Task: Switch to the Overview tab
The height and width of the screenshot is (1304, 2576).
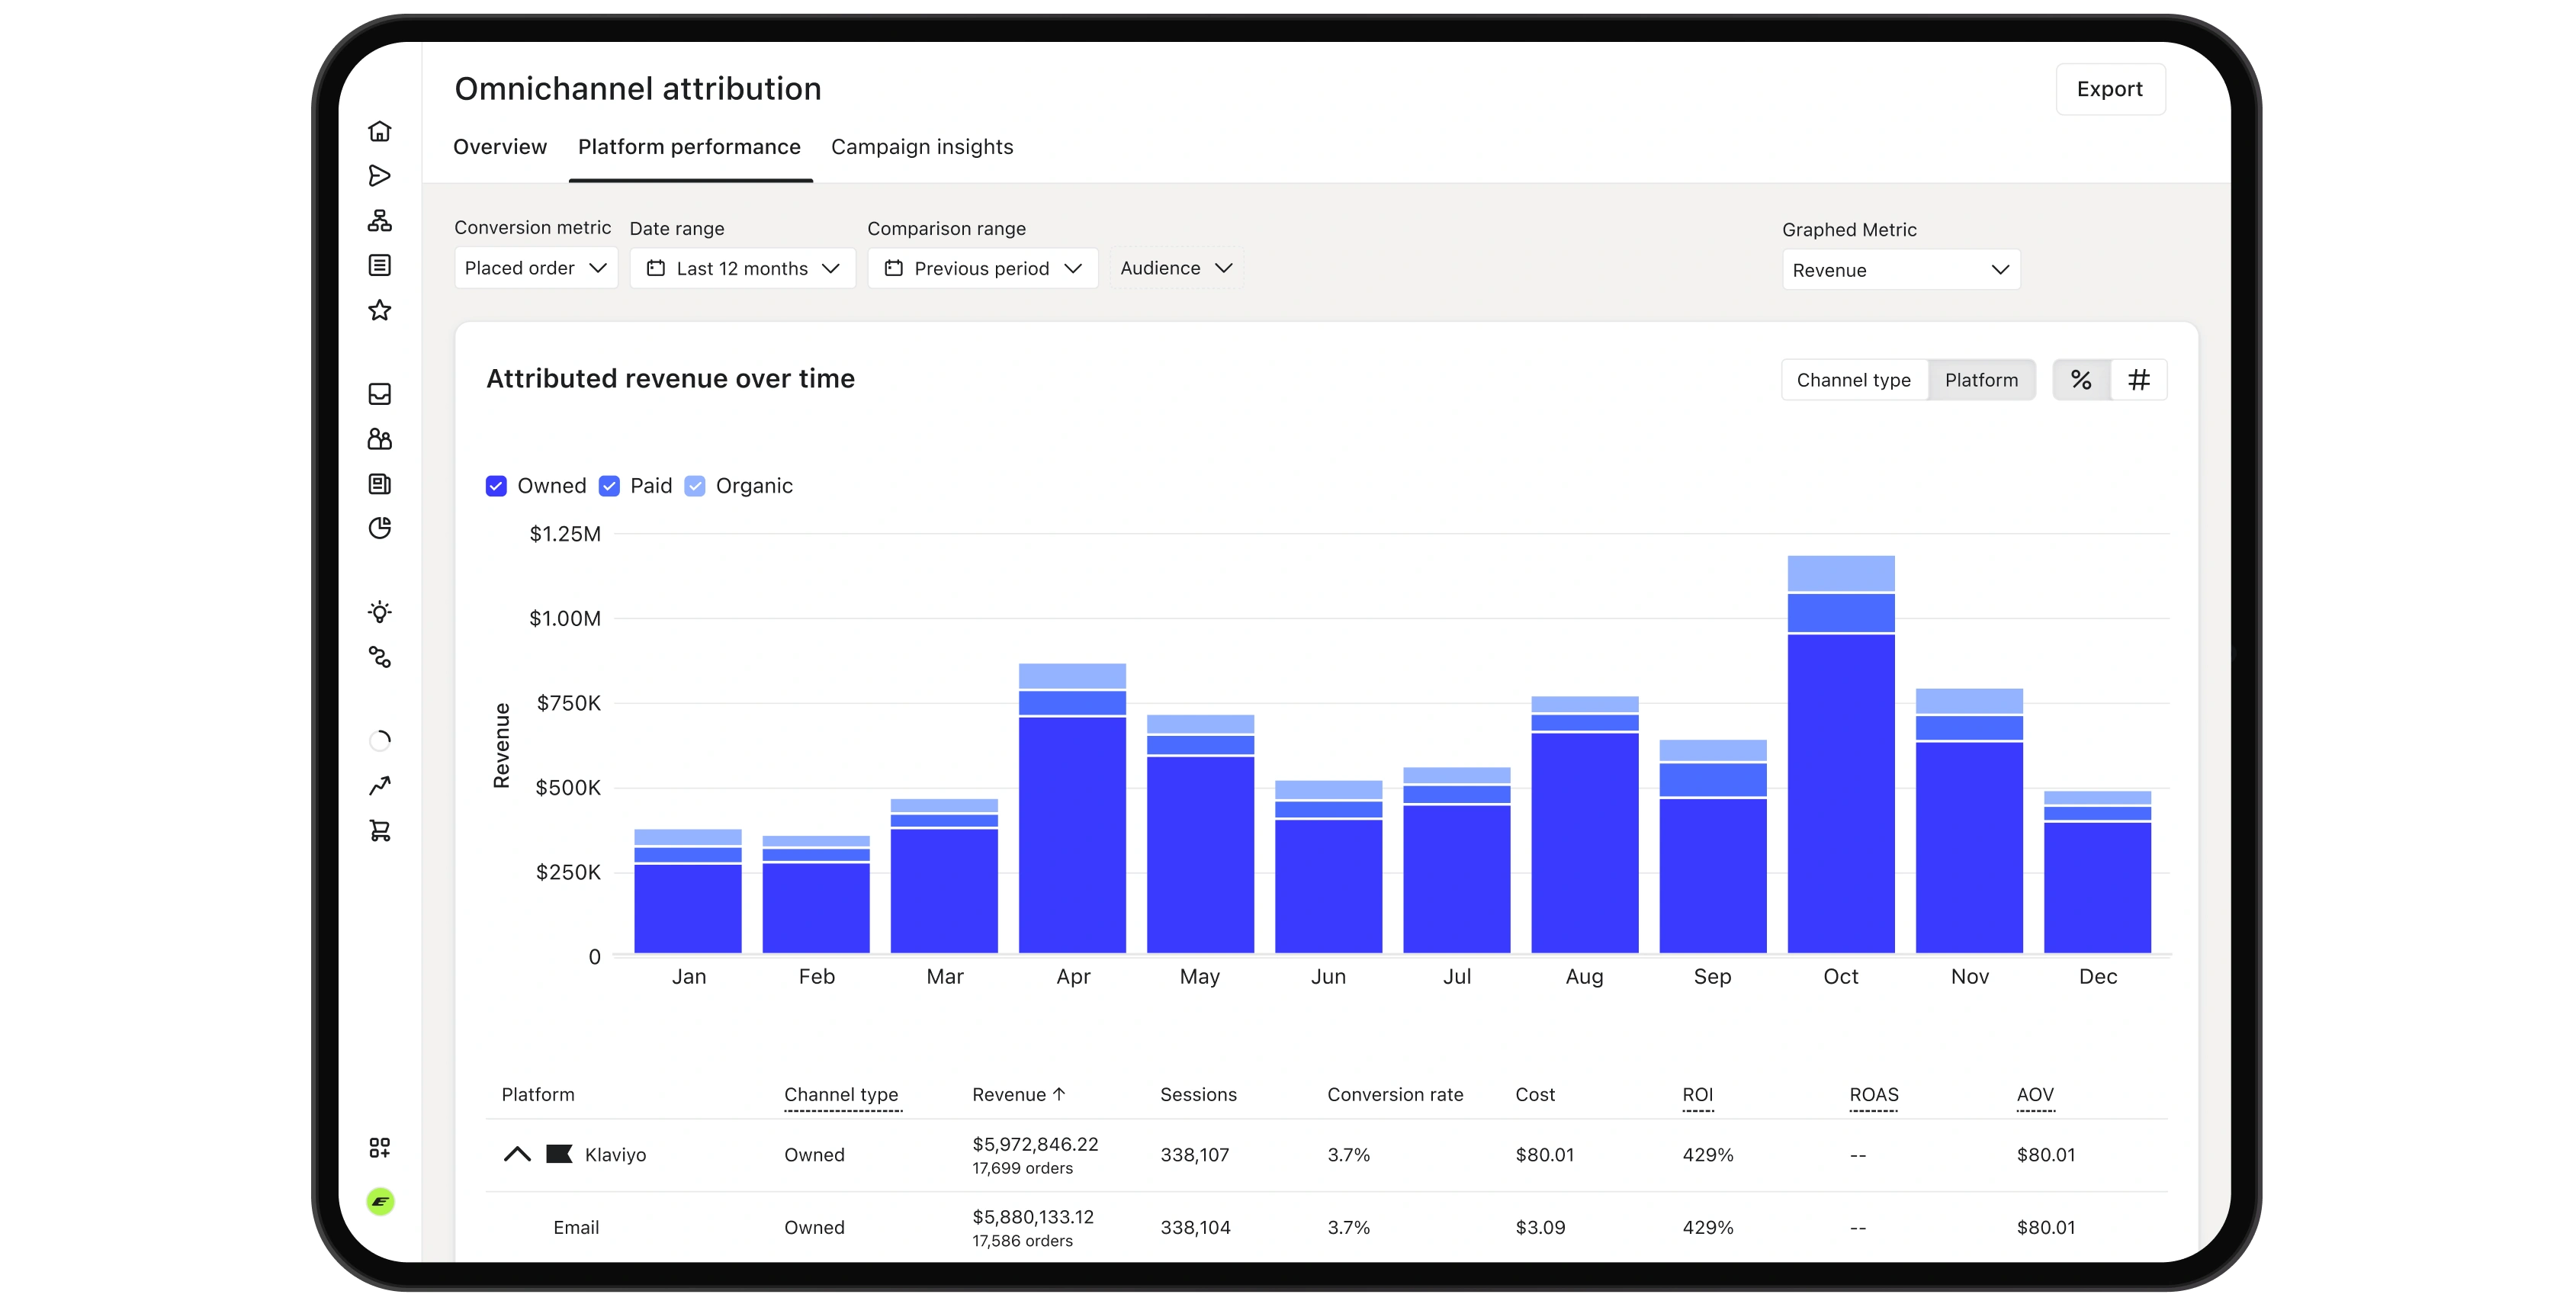Action: pyautogui.click(x=500, y=147)
